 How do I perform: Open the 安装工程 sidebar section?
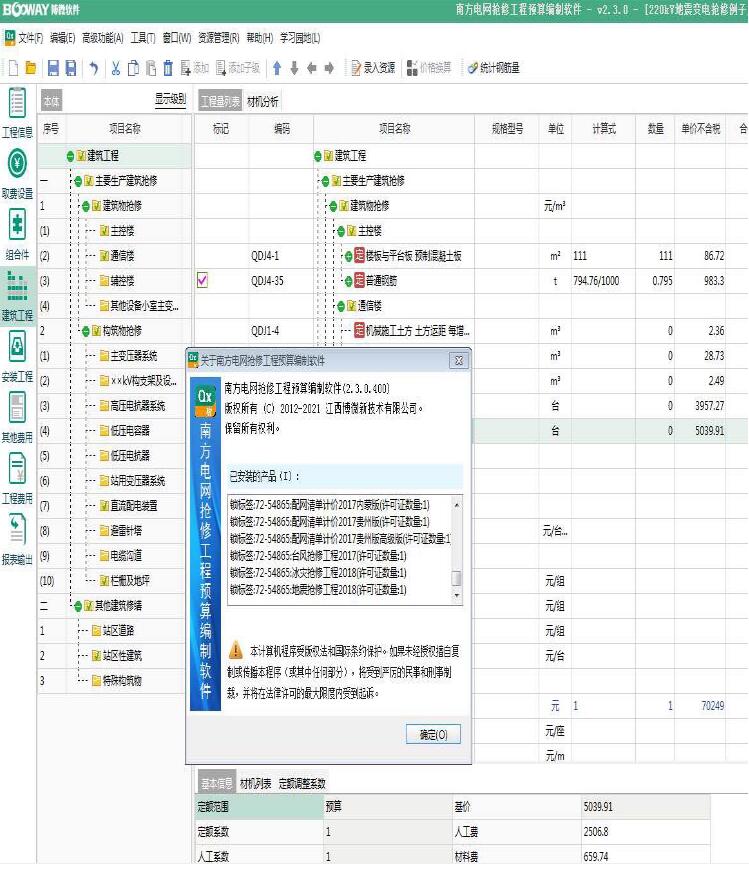pos(17,357)
